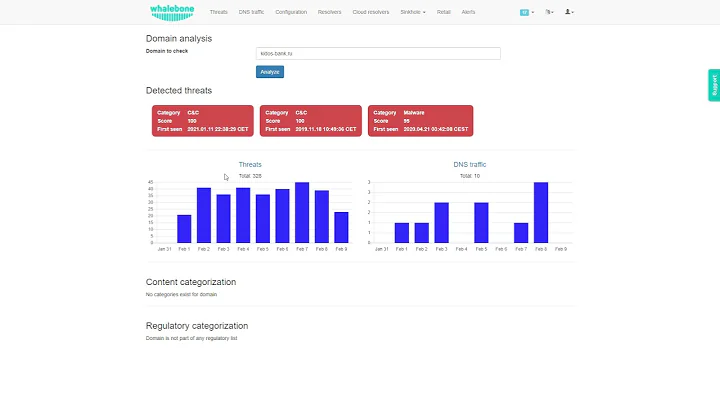Click the Content categorization heading
This screenshot has width=720, height=404.
coord(191,282)
